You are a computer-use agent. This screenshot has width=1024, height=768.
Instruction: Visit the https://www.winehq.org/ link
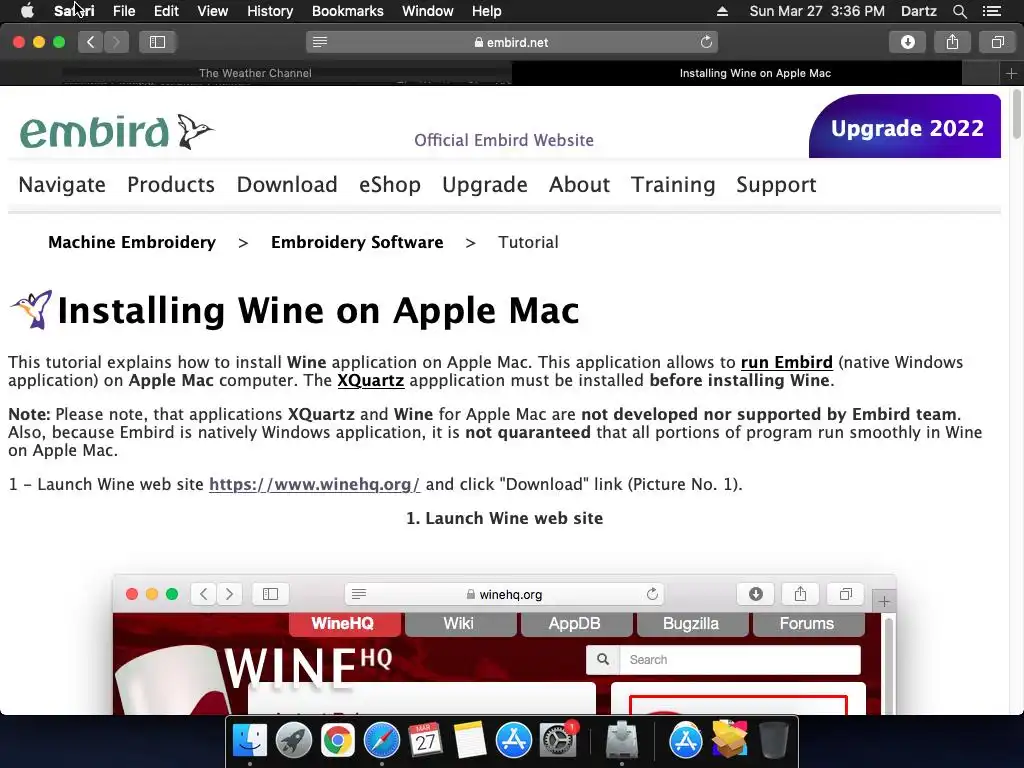tap(314, 485)
